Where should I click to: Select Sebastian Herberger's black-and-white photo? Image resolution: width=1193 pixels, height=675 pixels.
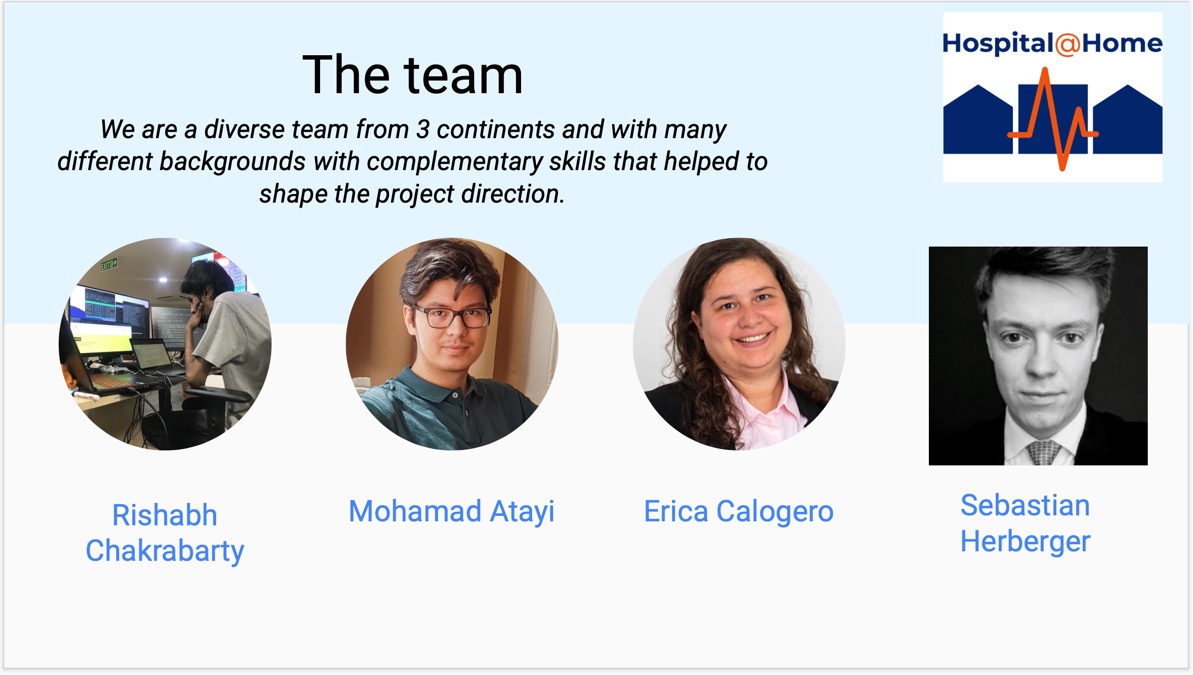[x=1038, y=355]
